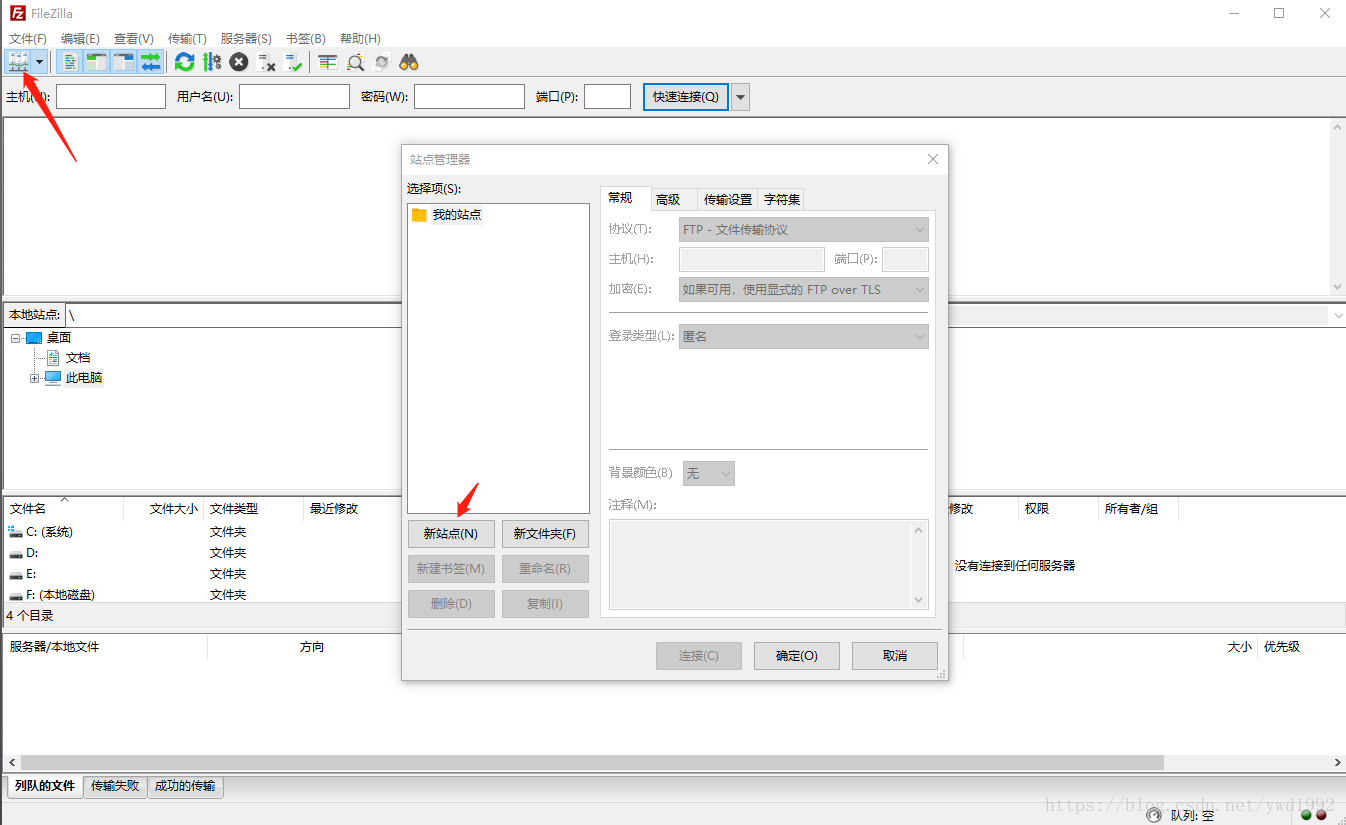1346x825 pixels.
Task: Click the queue status icon in status bar
Action: [1155, 815]
